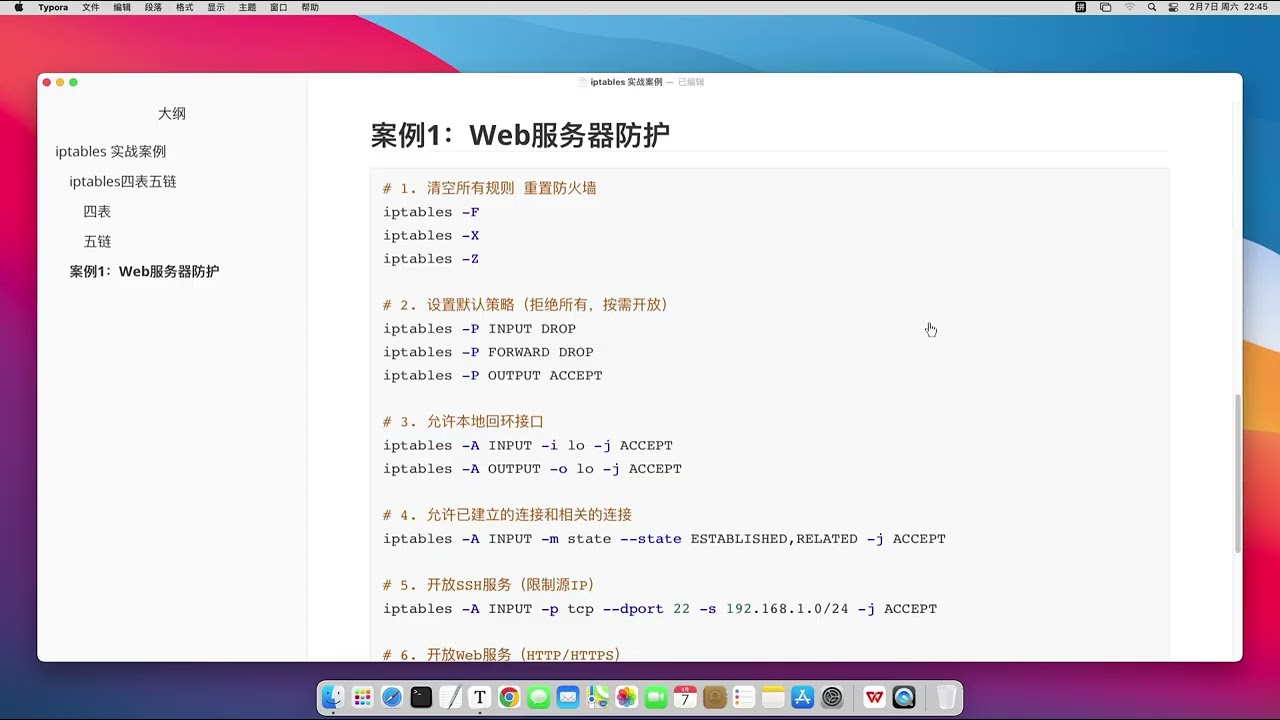Open Spotlight search in the menu bar

(x=1152, y=7)
